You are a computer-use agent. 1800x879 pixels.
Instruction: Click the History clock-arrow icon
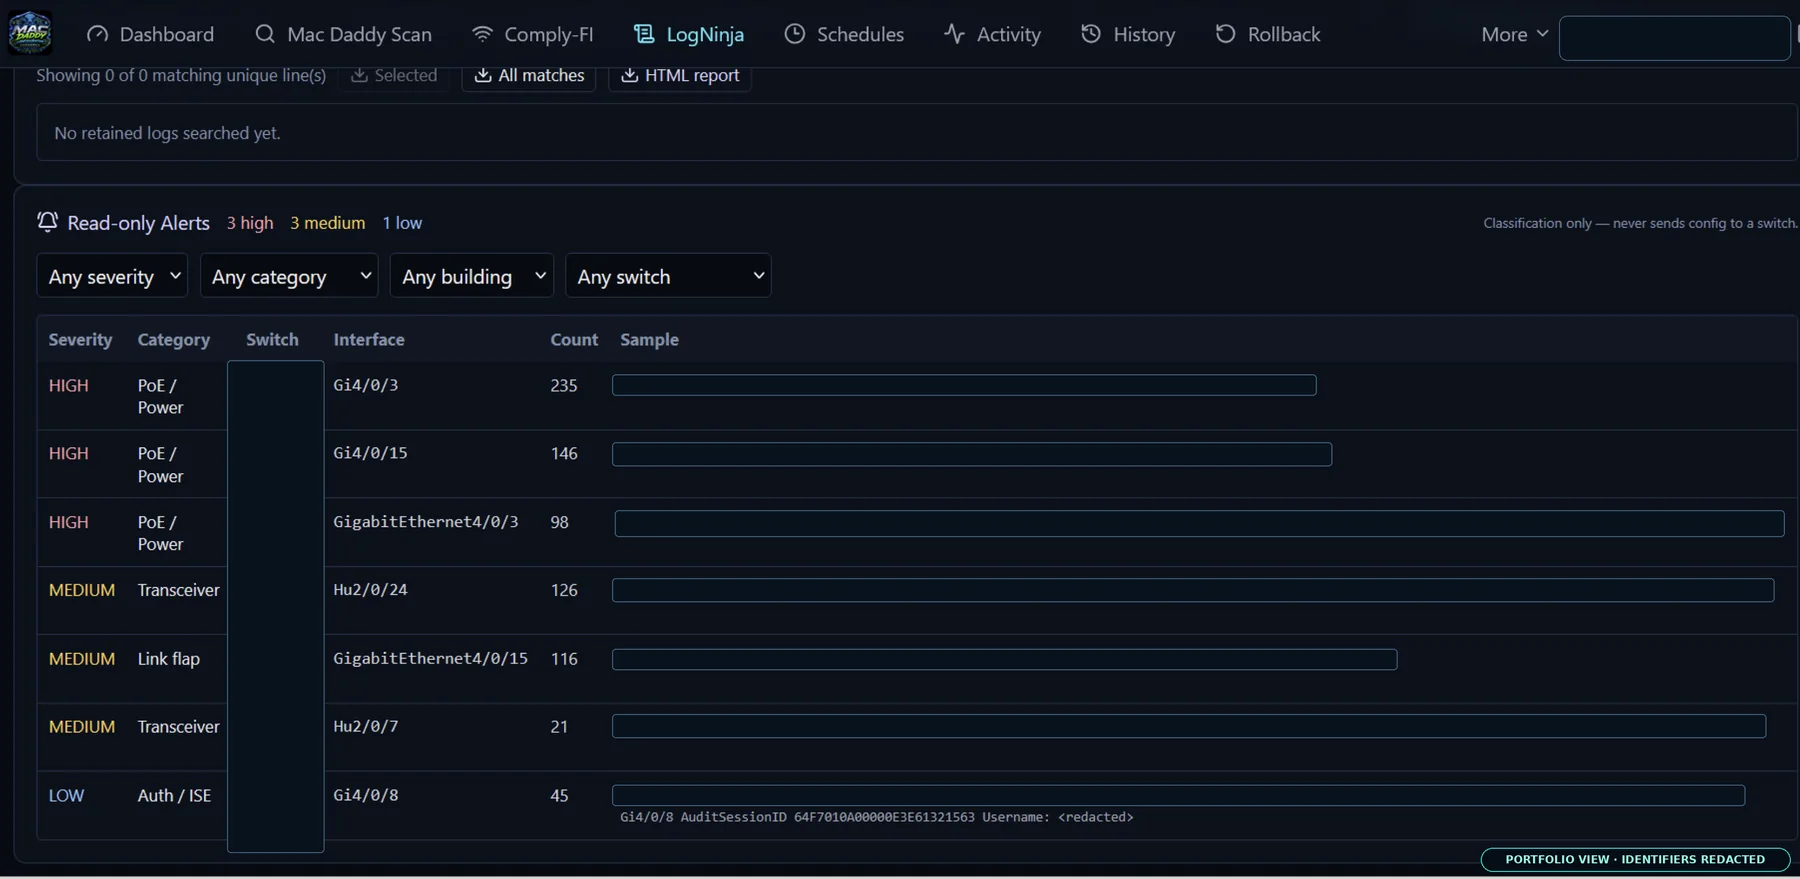coord(1091,34)
